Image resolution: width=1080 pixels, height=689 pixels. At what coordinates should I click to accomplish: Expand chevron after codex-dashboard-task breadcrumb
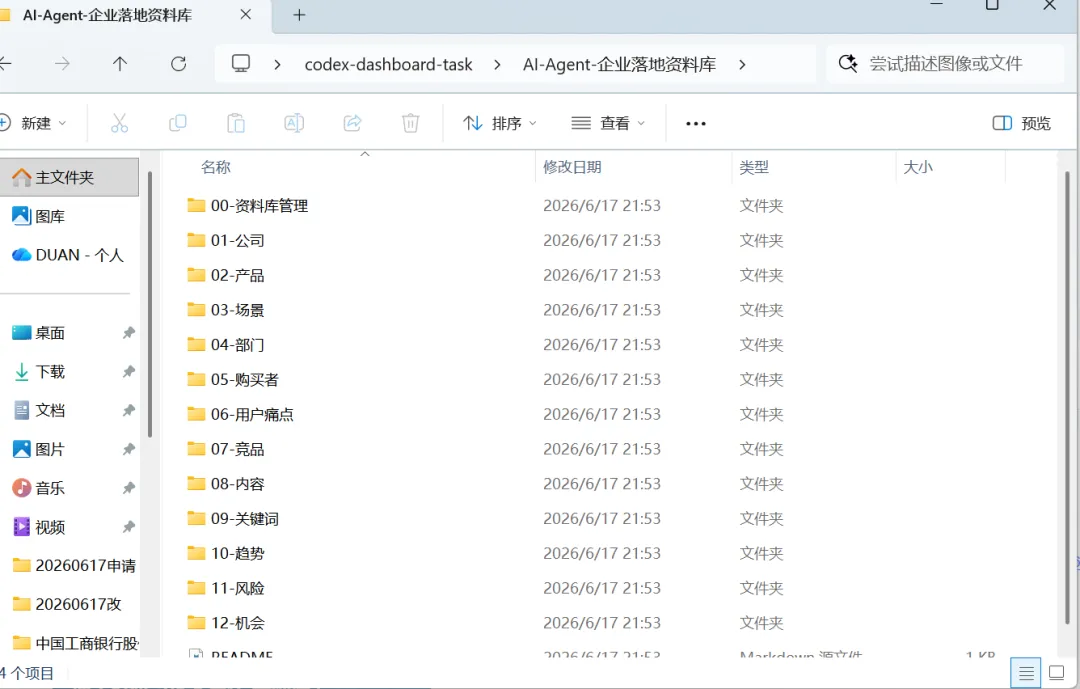point(497,64)
